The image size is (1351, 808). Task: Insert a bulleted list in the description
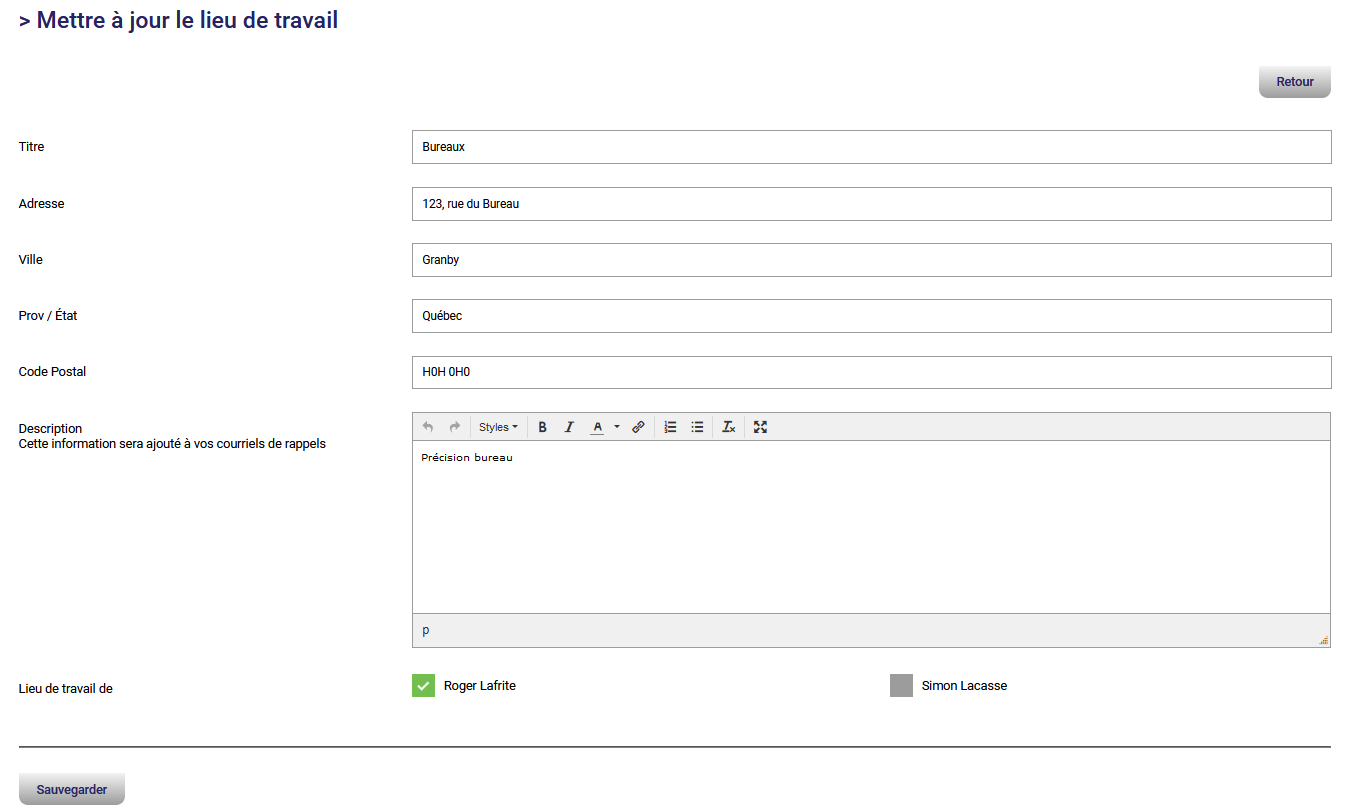click(x=697, y=427)
